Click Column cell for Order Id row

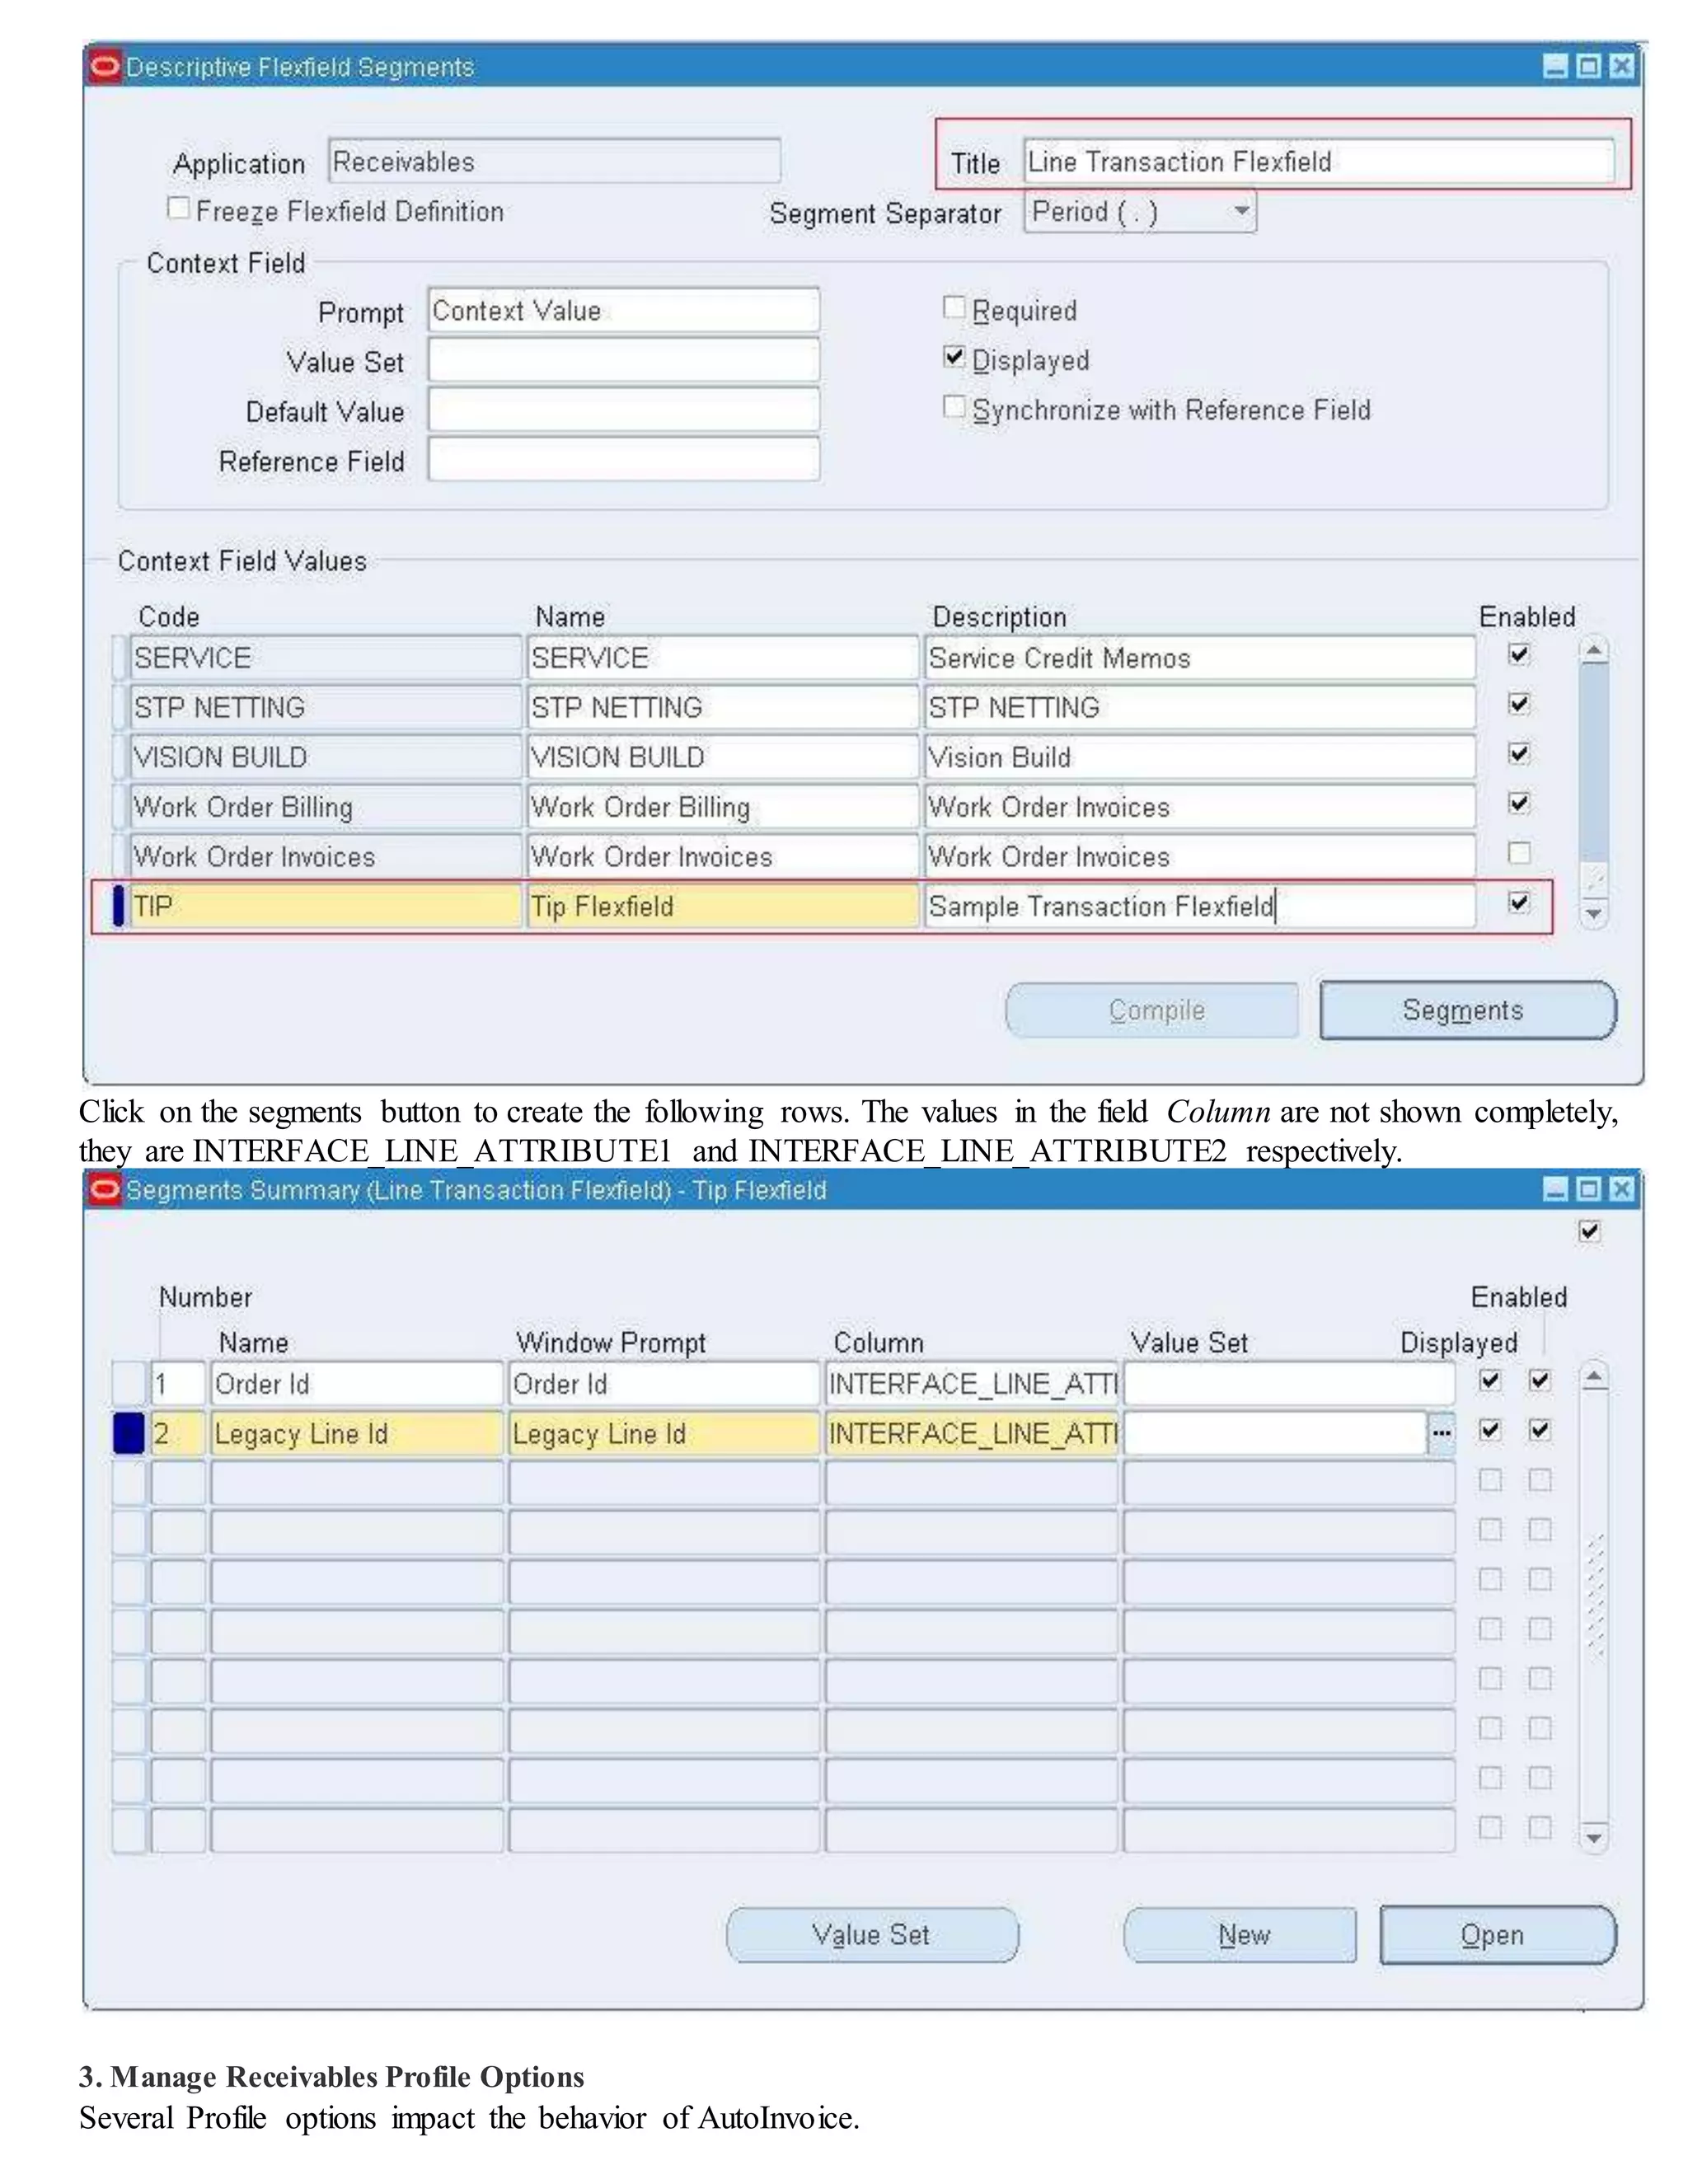[x=972, y=1384]
